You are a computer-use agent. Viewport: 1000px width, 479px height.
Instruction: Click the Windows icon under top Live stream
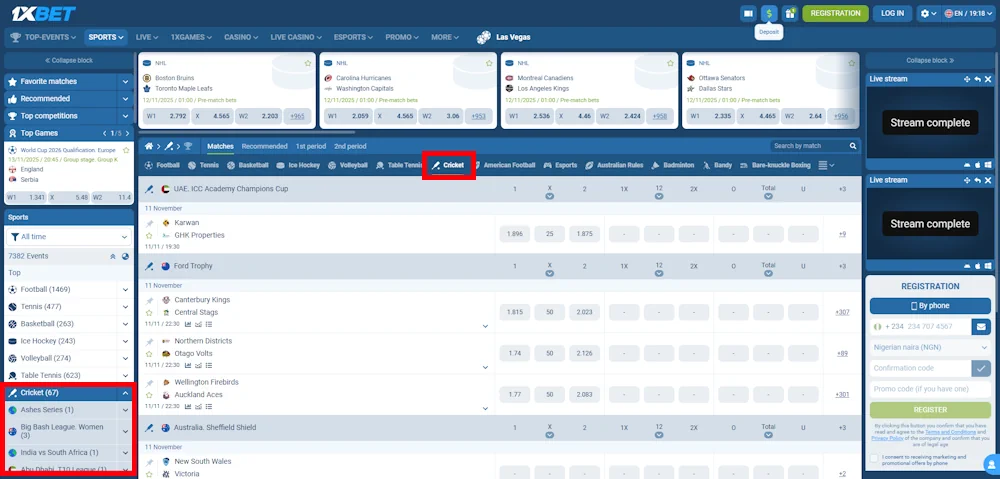coord(988,165)
